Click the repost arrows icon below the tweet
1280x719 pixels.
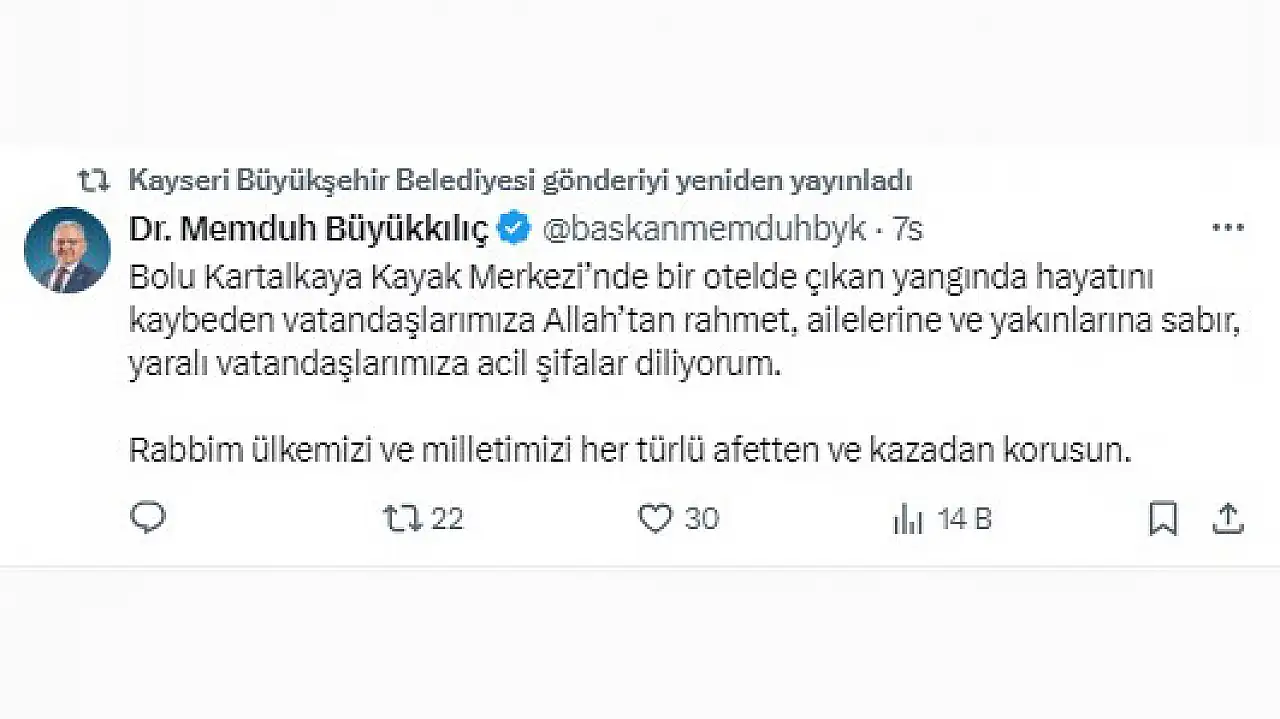(402, 518)
